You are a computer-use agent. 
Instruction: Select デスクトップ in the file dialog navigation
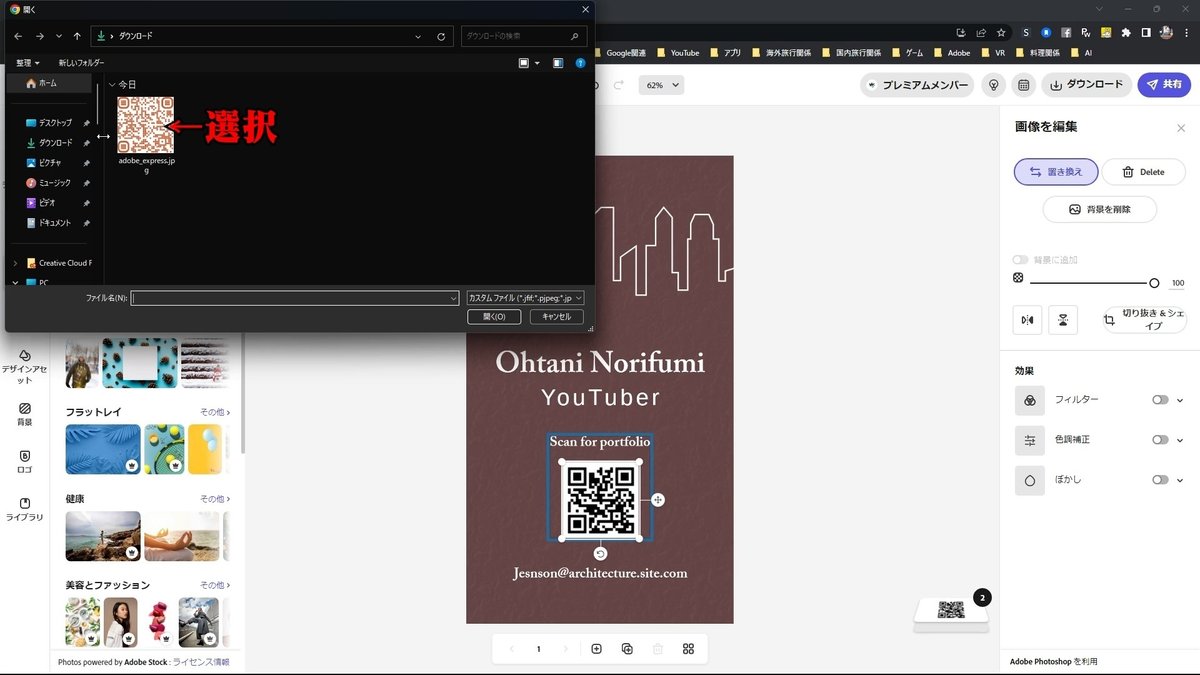pos(55,122)
